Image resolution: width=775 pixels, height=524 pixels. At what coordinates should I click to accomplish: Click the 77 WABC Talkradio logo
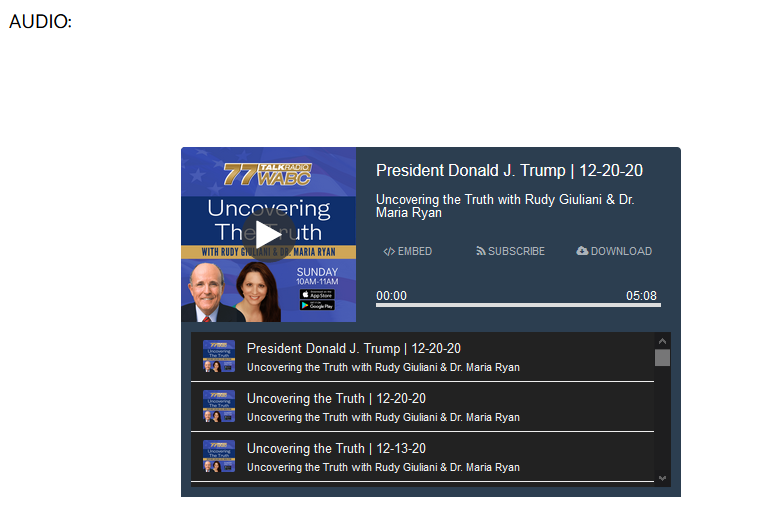pos(267,174)
